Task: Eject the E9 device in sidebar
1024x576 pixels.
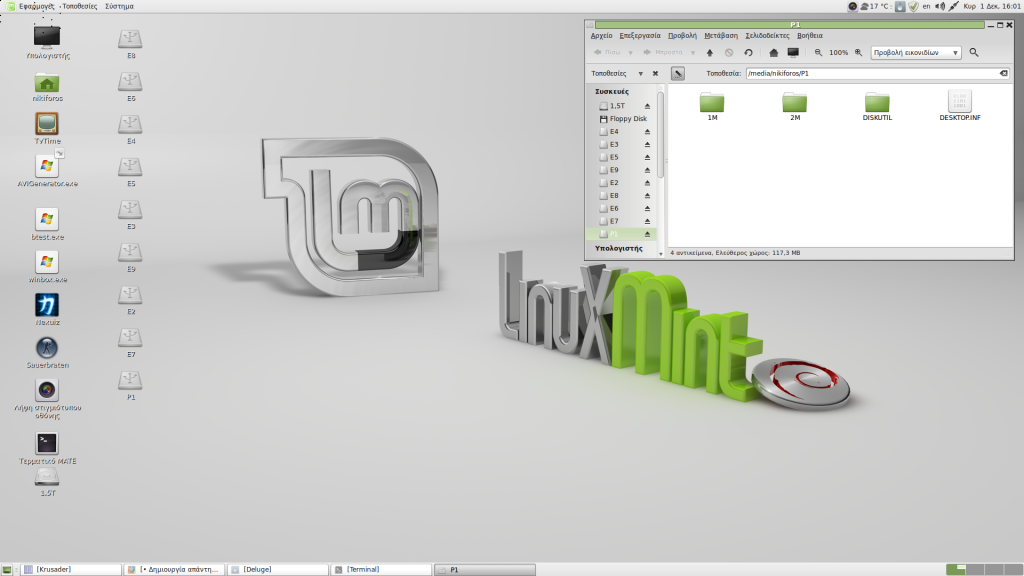Action: click(x=647, y=170)
